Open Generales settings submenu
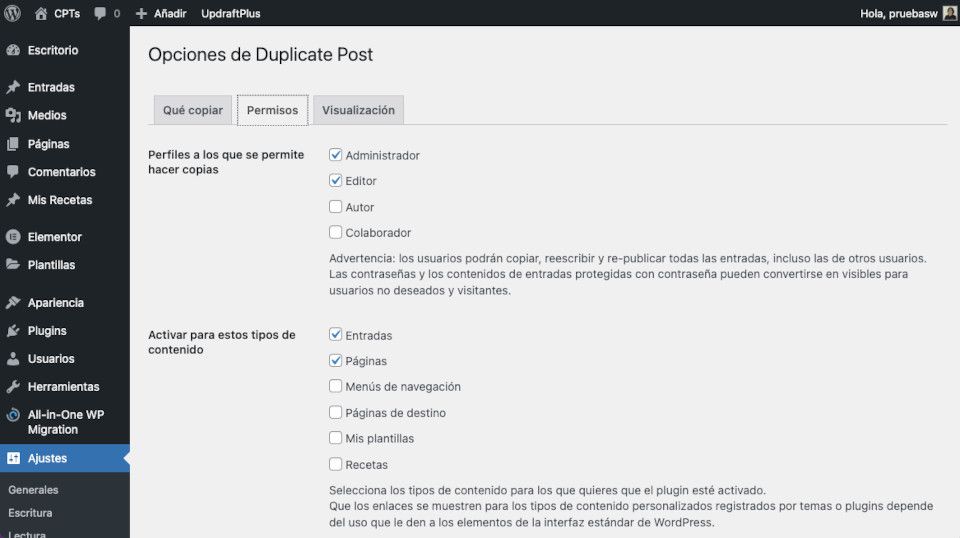 [33, 490]
